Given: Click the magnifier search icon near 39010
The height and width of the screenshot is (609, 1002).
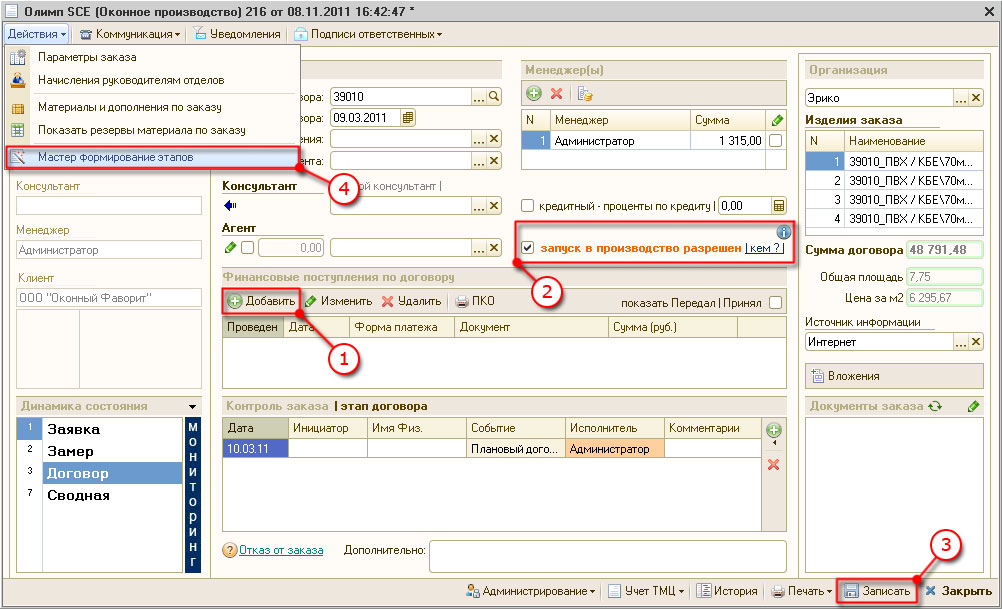Looking at the screenshot, I should coord(493,96).
